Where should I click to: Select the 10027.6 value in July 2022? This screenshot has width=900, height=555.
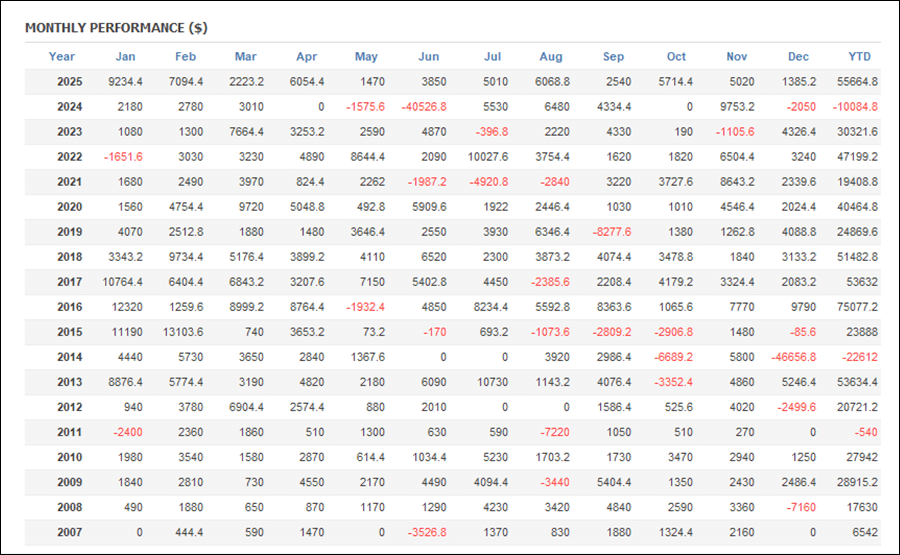pos(487,157)
